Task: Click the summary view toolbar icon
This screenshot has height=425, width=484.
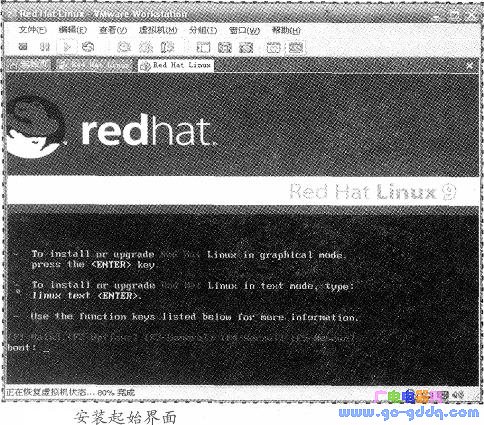Action: click(273, 47)
